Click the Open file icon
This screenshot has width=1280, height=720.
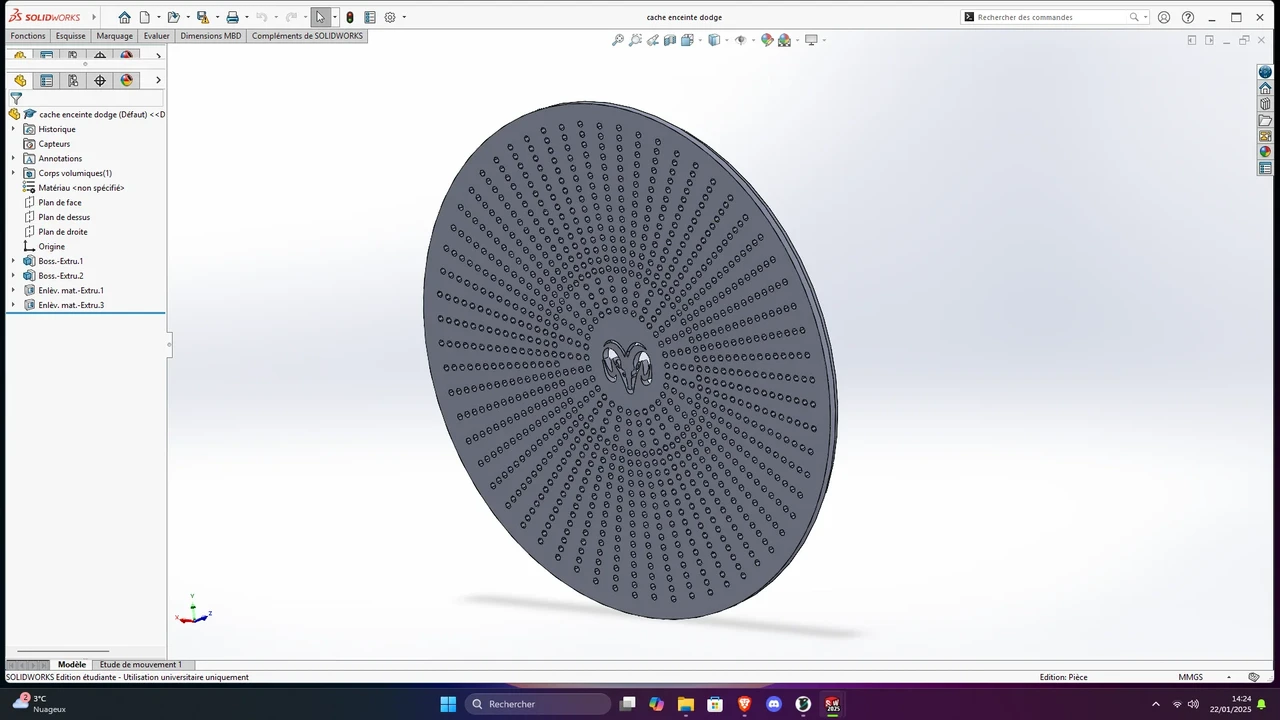tap(173, 17)
